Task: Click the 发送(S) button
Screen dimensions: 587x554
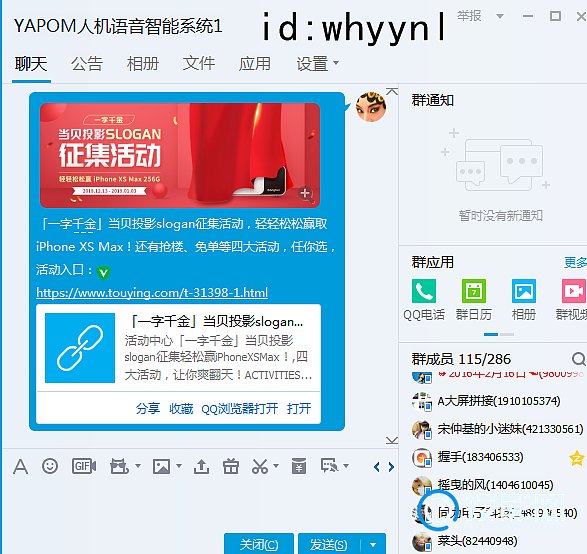Action: point(329,544)
